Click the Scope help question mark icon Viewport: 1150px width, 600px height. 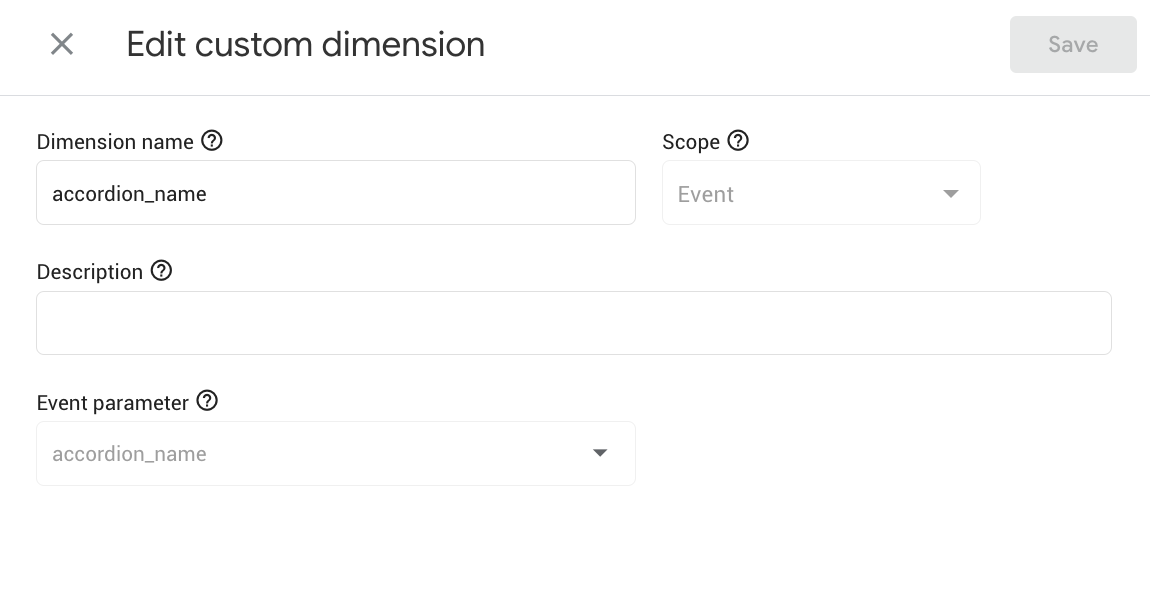[738, 141]
